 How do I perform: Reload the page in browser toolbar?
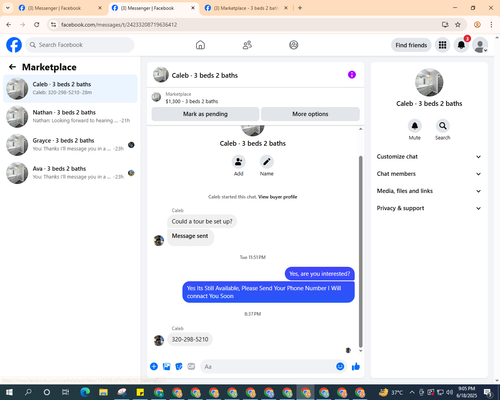[37, 25]
